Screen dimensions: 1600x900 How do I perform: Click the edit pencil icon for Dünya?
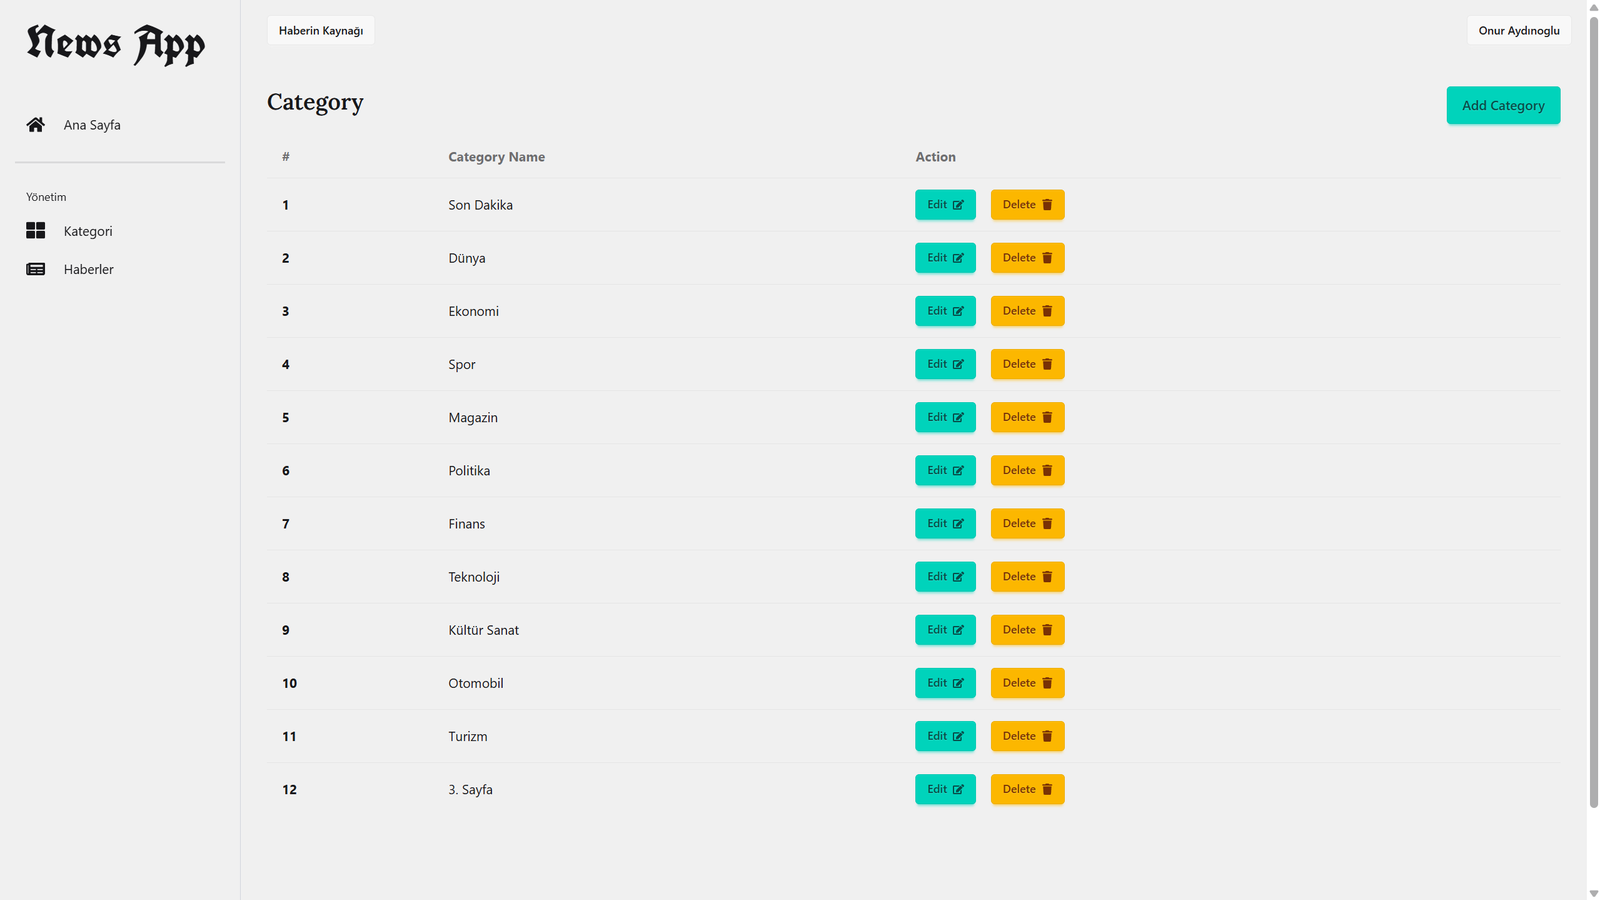958,258
